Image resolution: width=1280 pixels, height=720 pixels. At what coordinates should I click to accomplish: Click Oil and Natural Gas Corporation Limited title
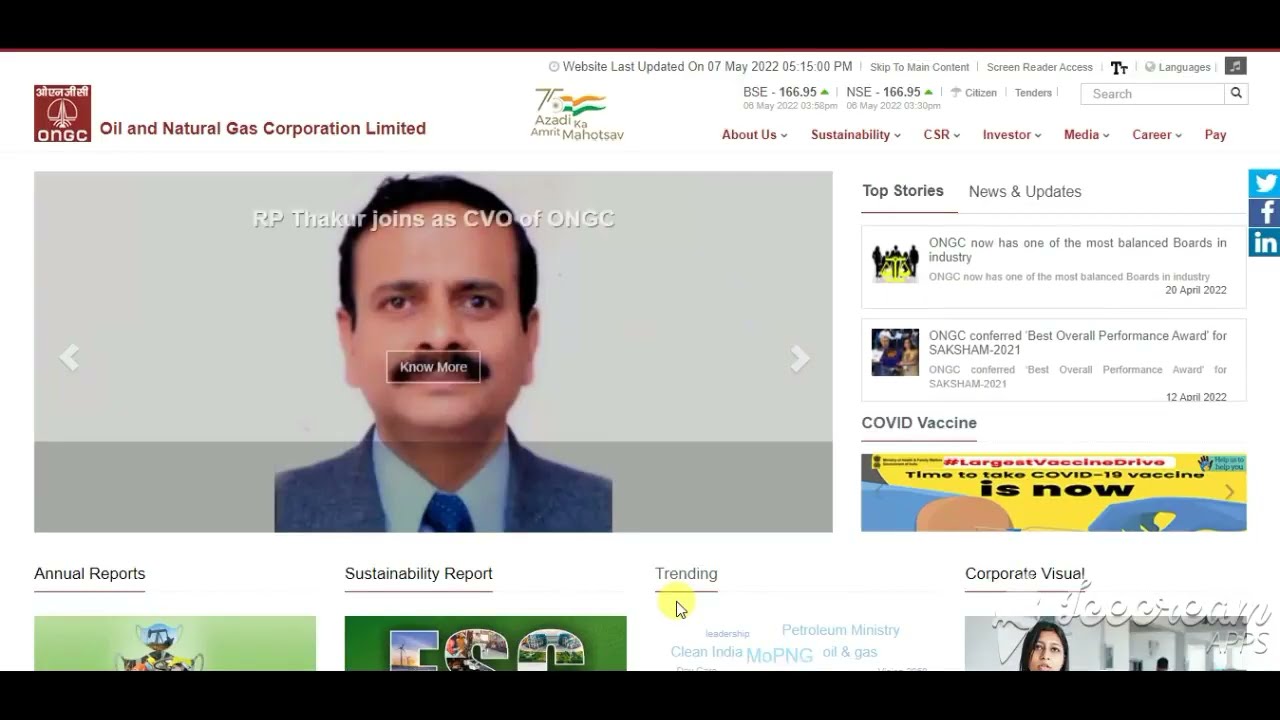(263, 128)
